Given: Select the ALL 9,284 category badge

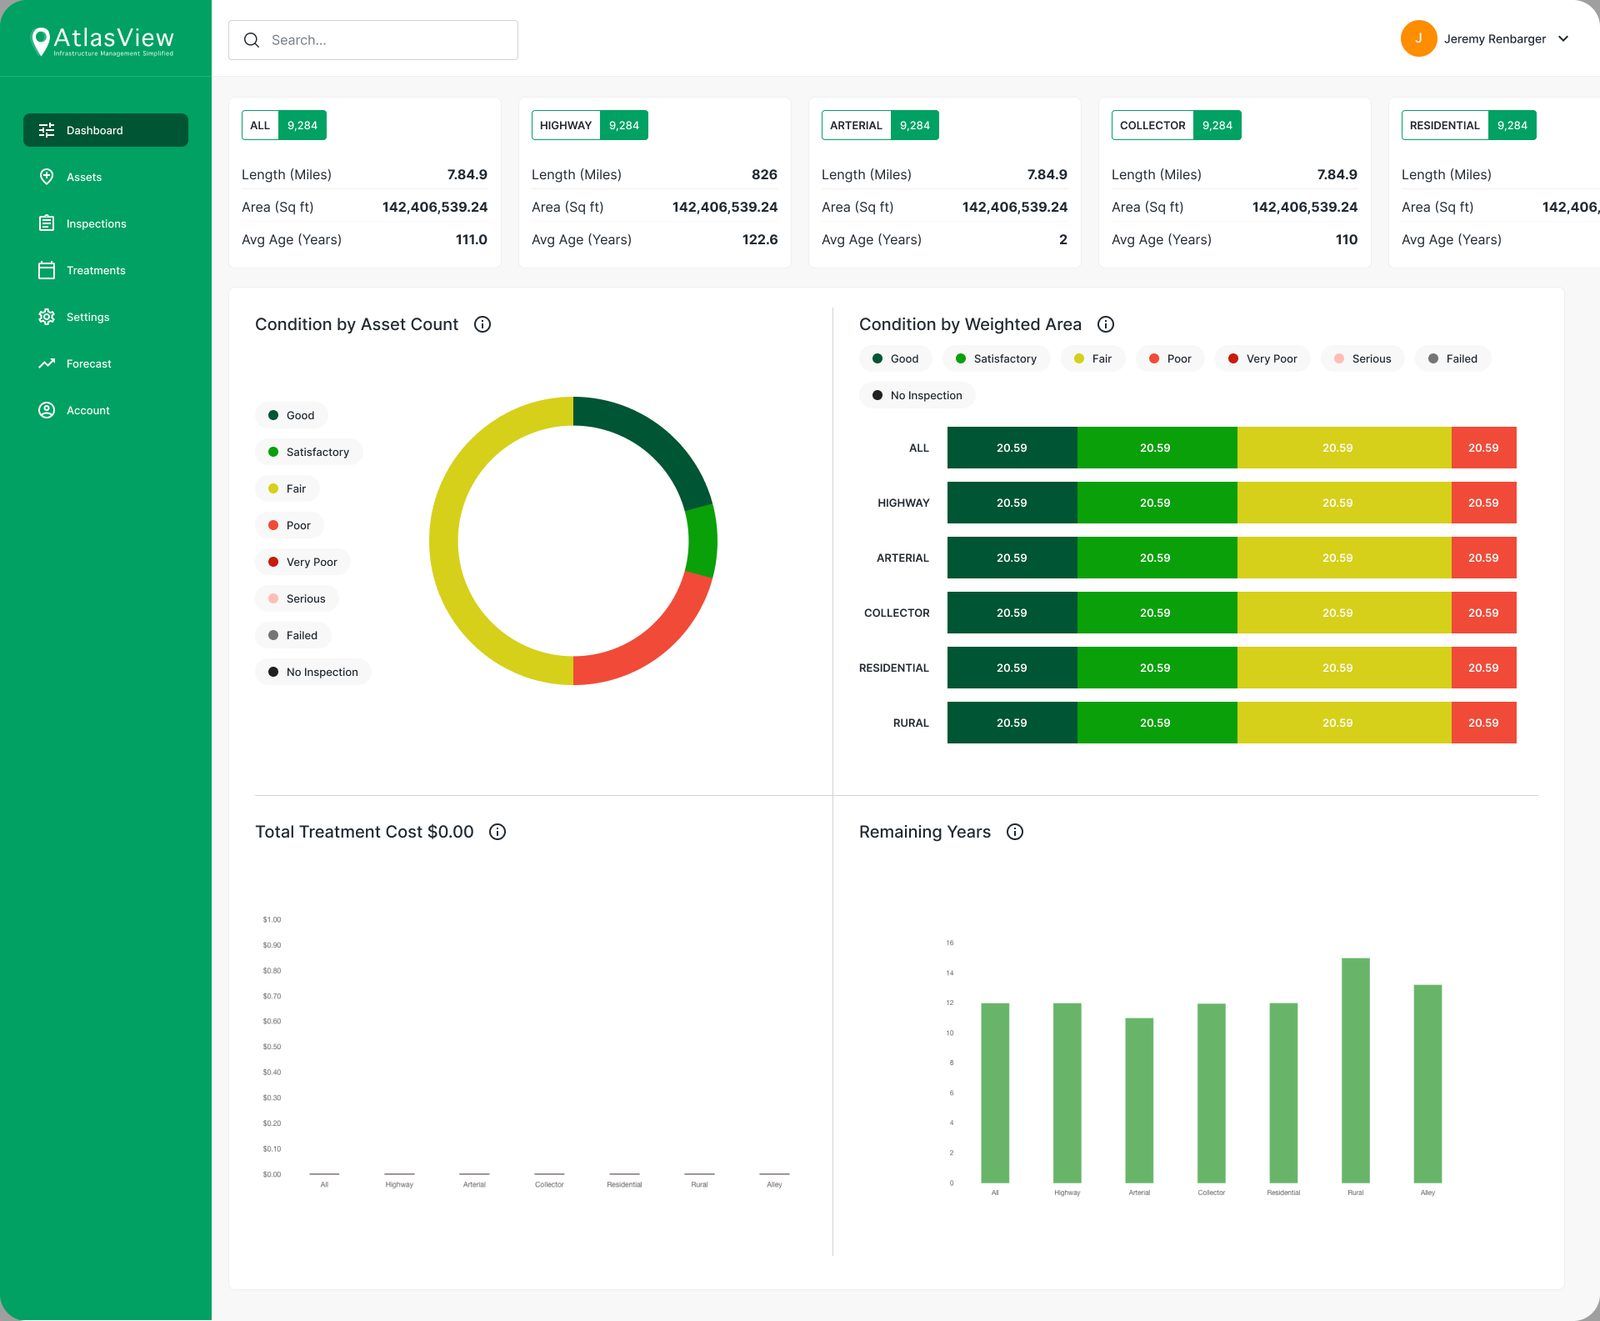Looking at the screenshot, I should point(284,125).
